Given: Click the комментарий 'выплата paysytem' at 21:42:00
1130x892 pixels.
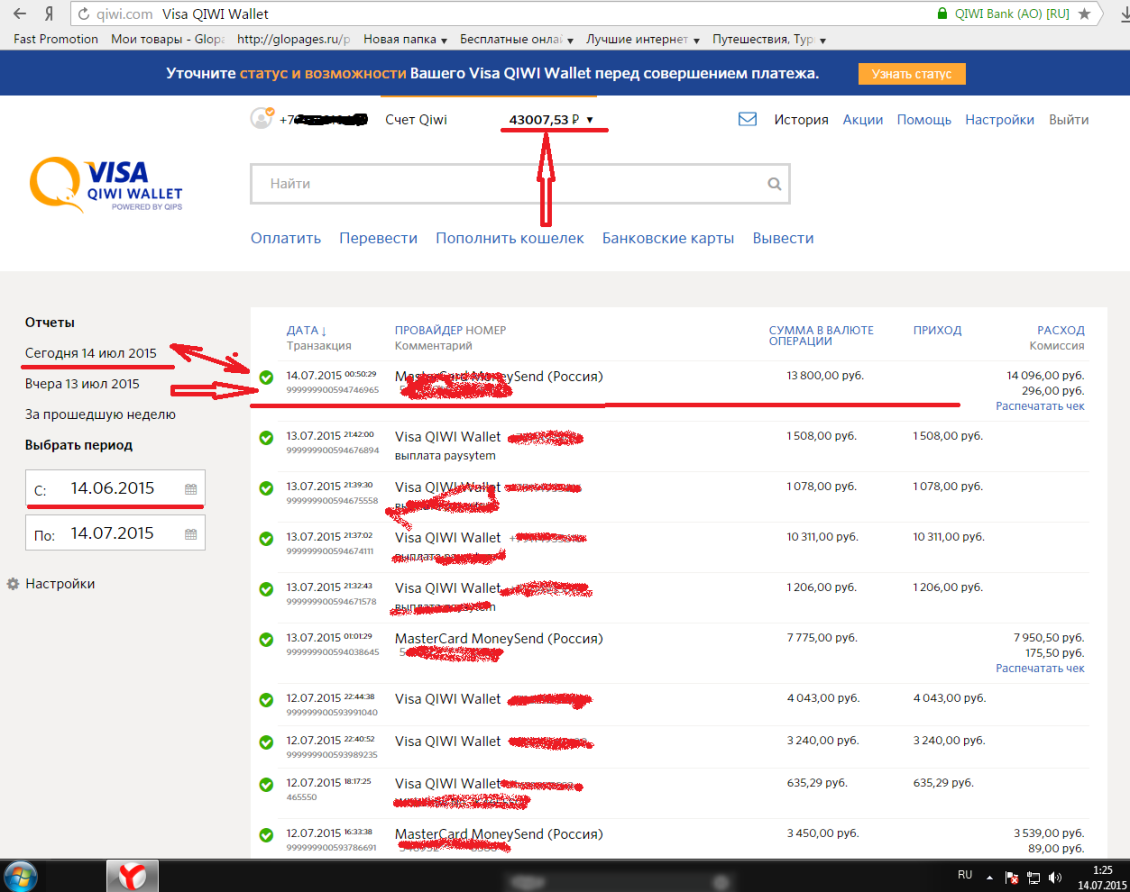Looking at the screenshot, I should click(x=445, y=456).
